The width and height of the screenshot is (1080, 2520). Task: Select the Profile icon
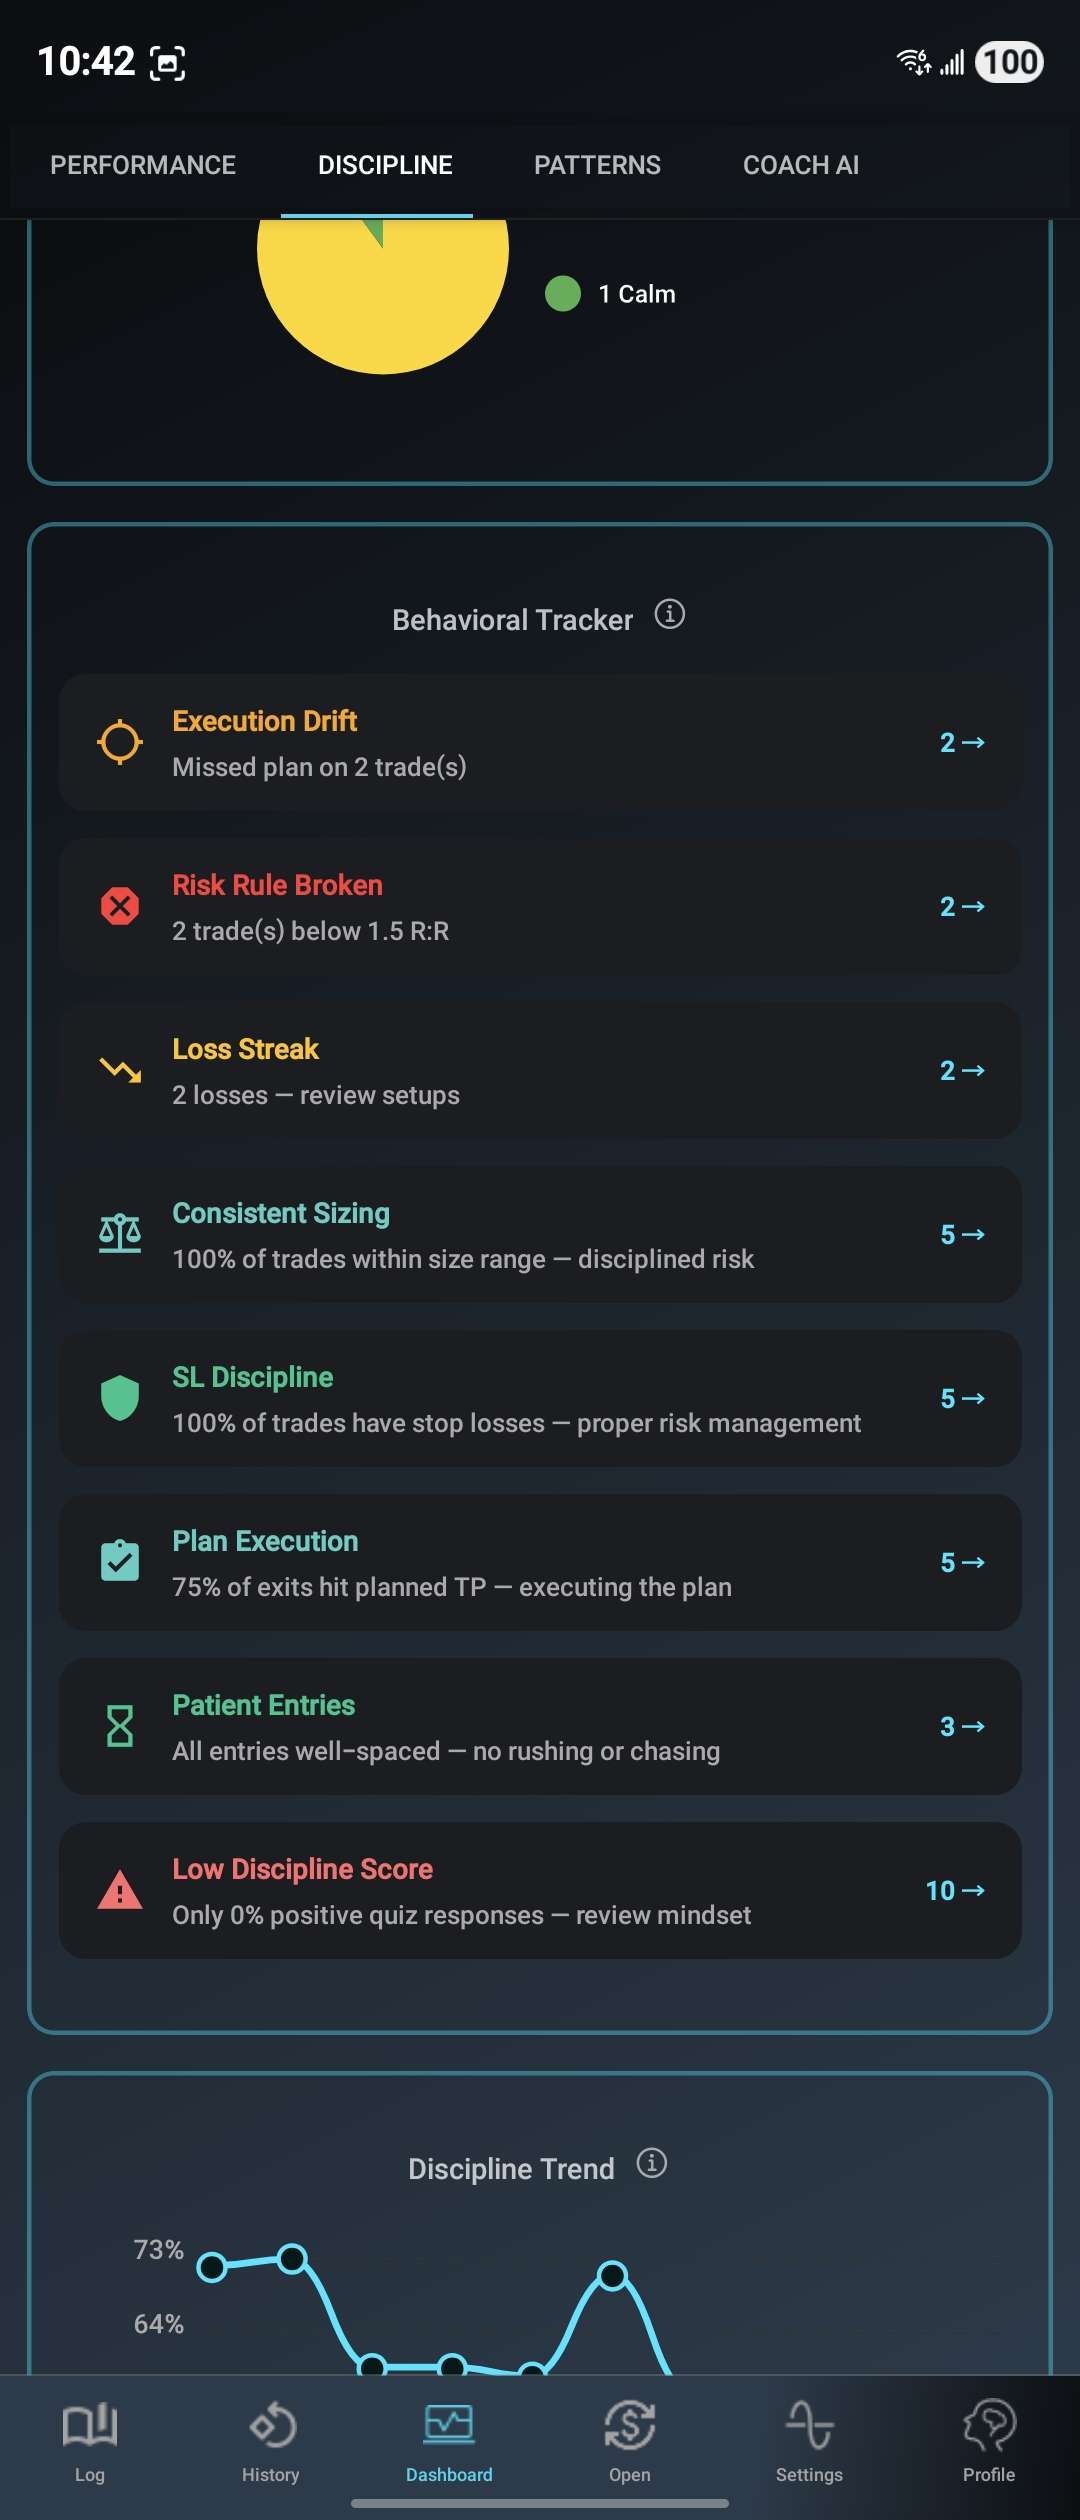(x=988, y=2430)
